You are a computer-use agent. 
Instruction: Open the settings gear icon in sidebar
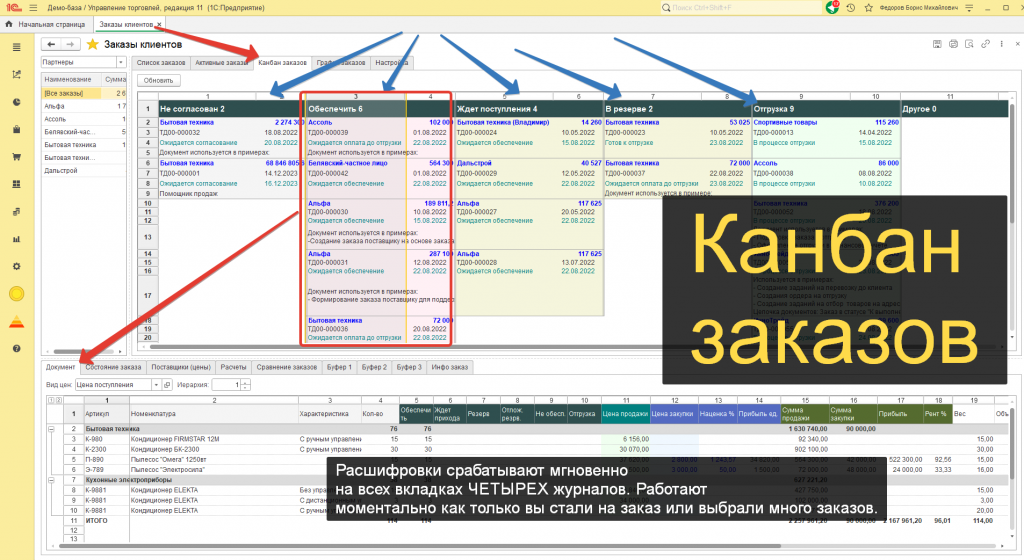point(16,266)
